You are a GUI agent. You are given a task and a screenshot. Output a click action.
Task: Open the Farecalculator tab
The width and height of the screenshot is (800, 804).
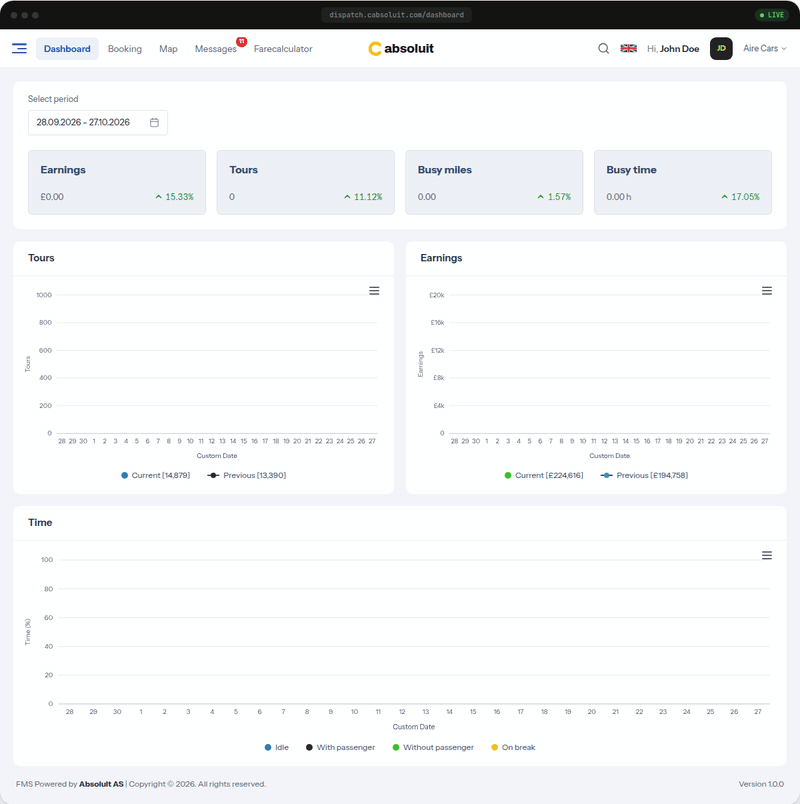click(x=283, y=49)
